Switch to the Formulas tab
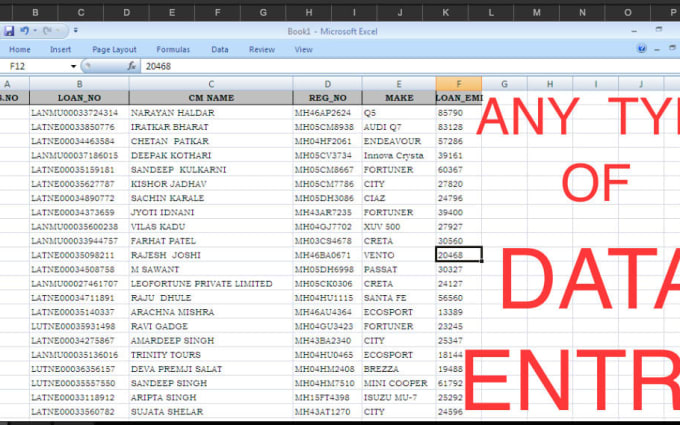The height and width of the screenshot is (425, 680). pyautogui.click(x=173, y=49)
